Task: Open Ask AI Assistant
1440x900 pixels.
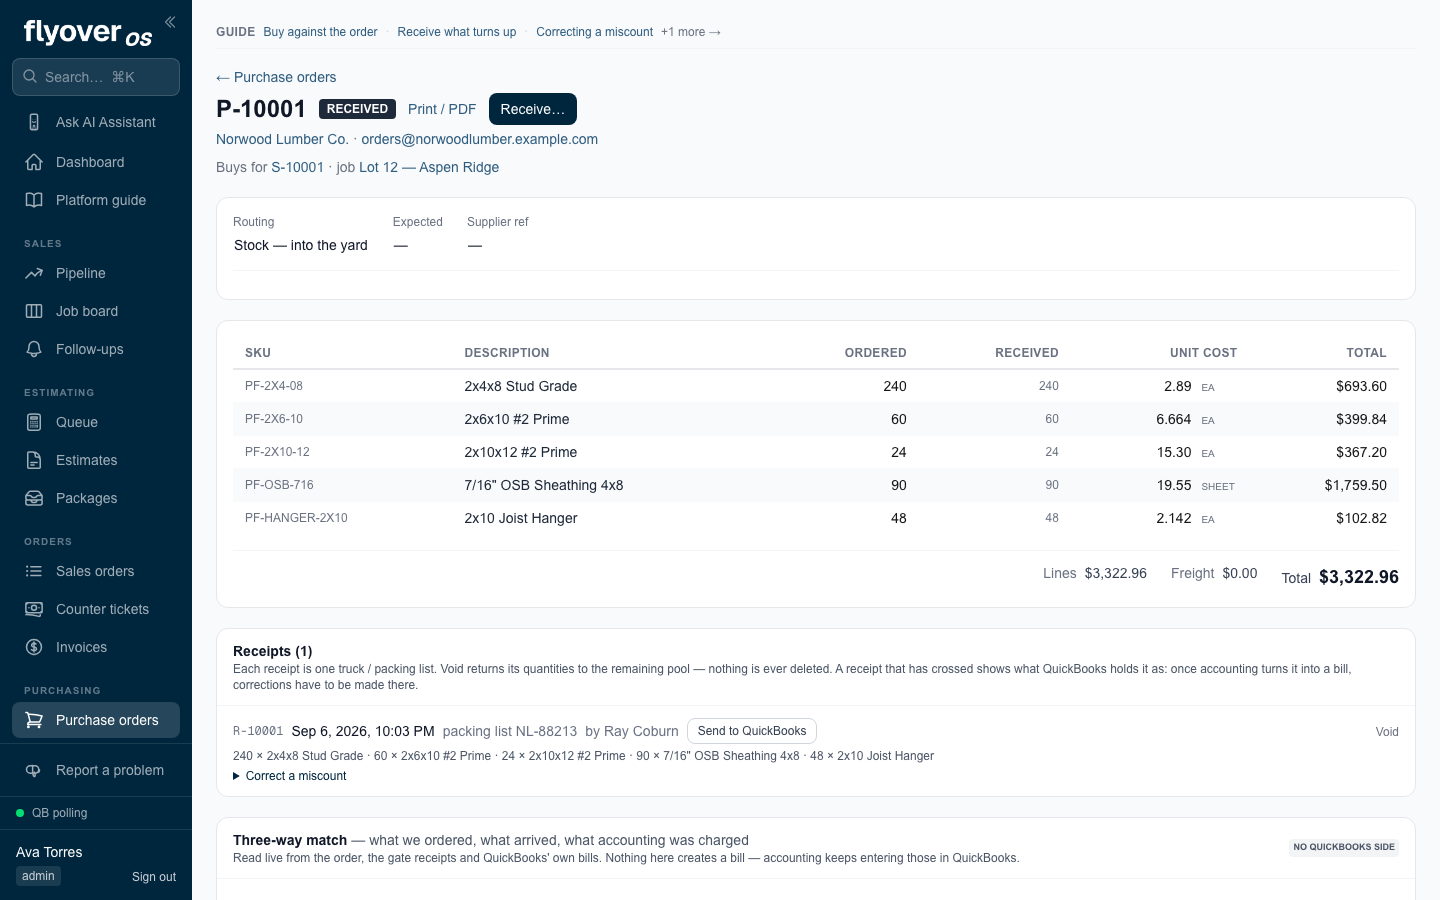Action: tap(96, 122)
